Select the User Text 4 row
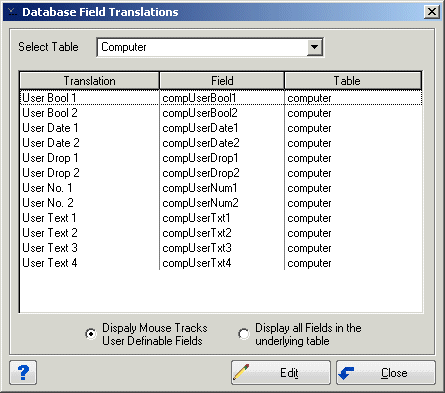Viewport: 445px width, 393px height. [221, 263]
